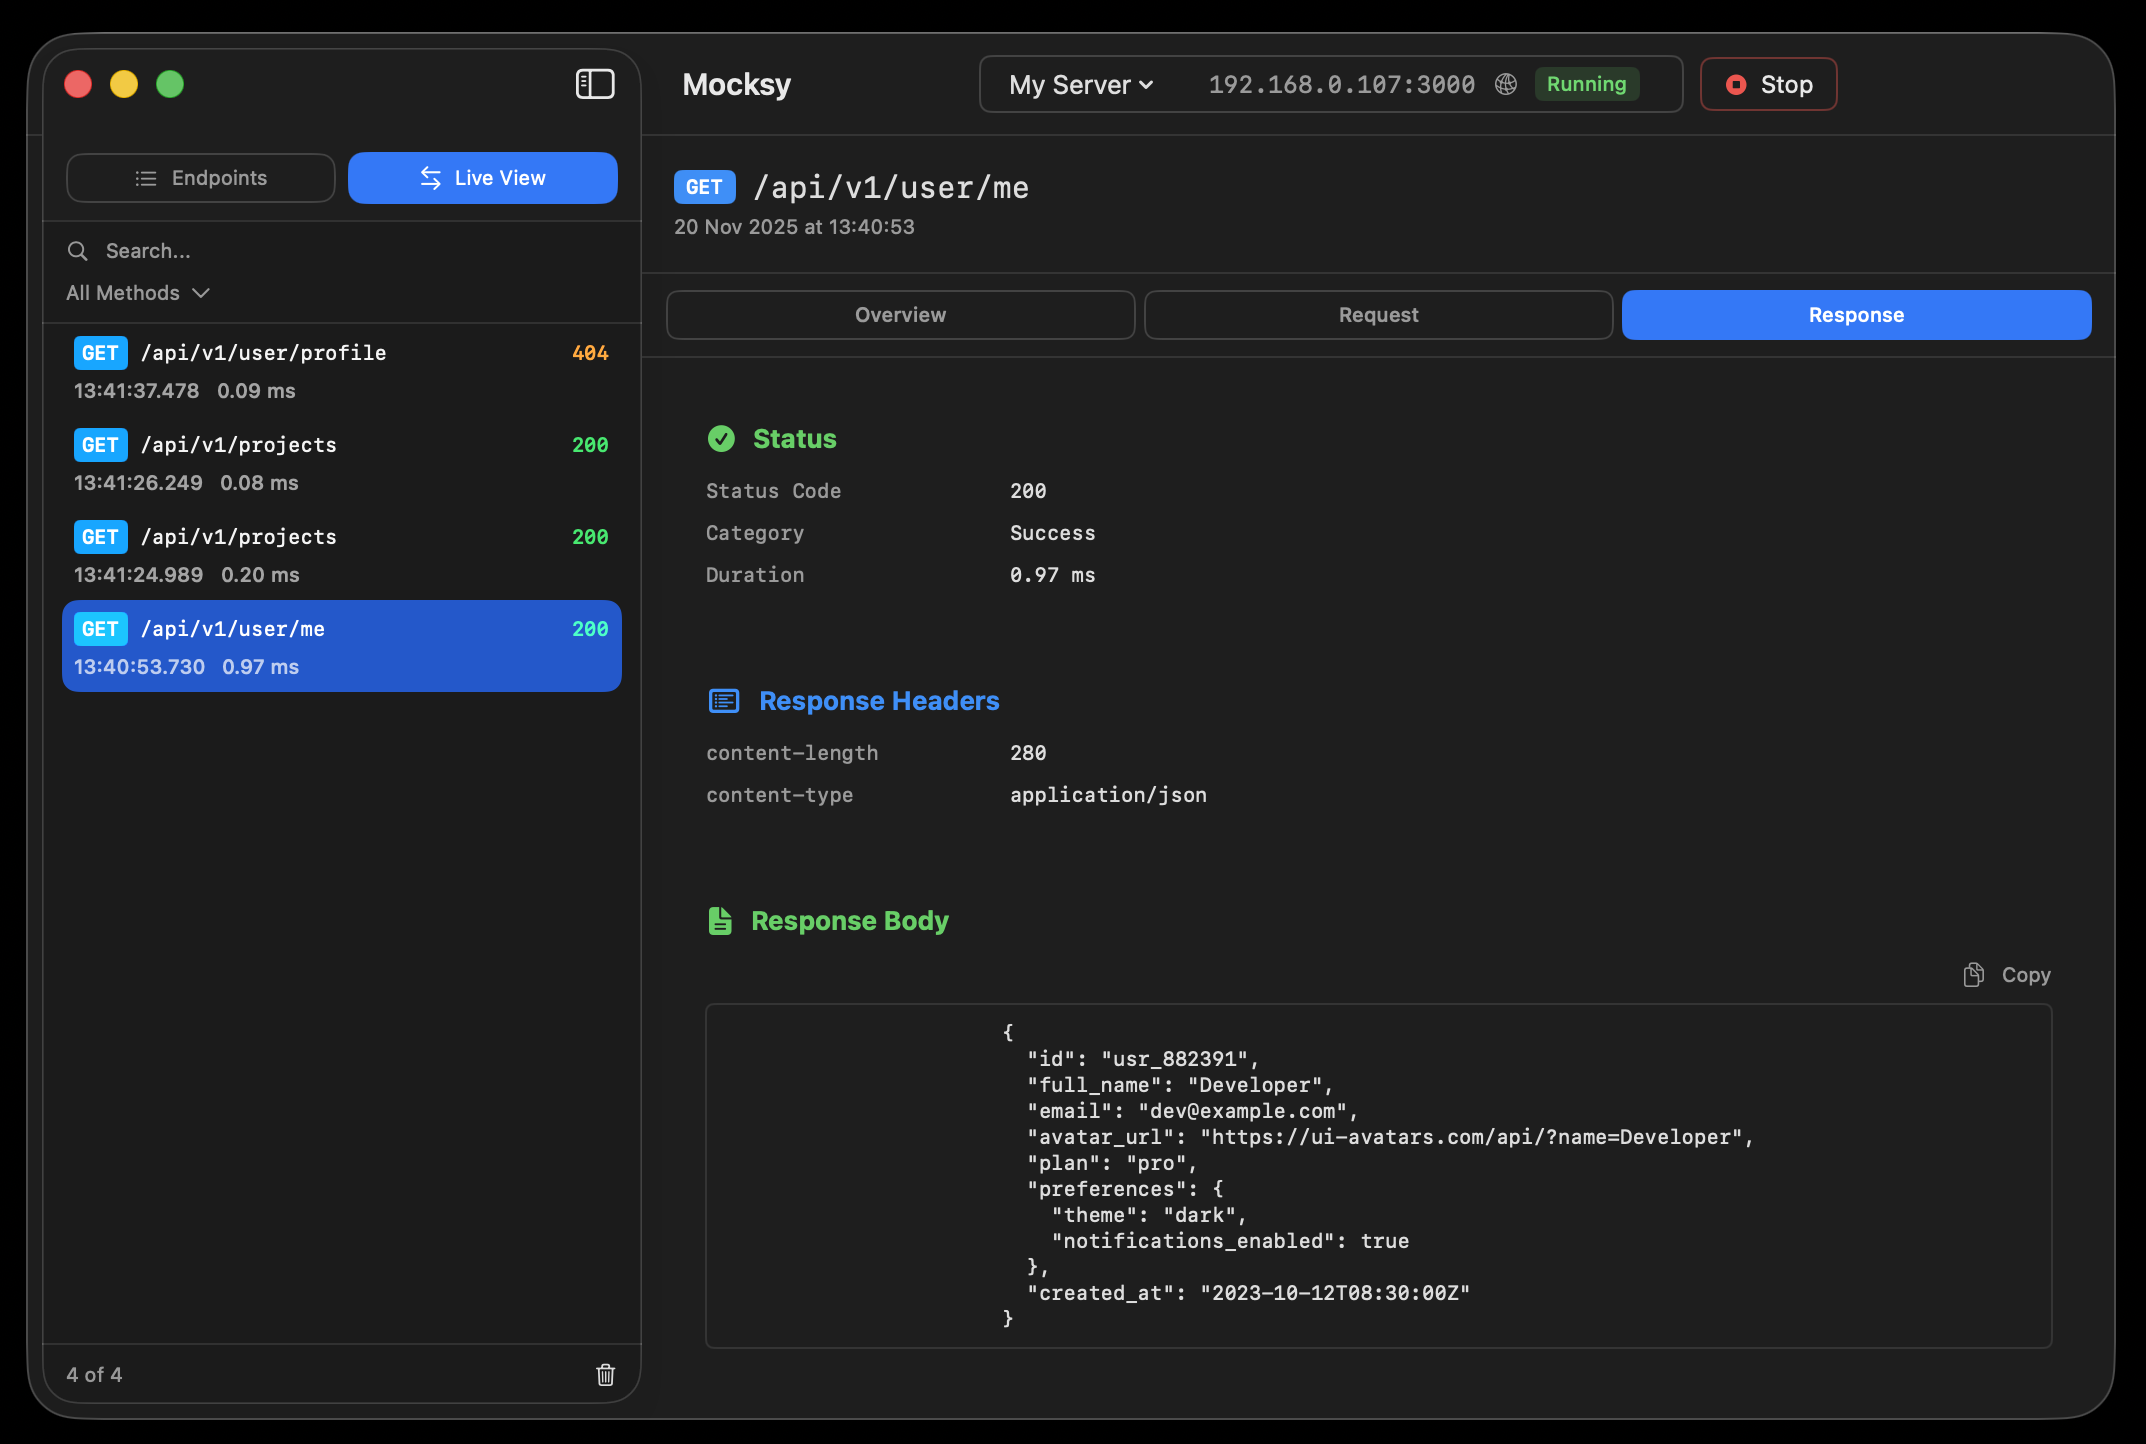Expand the server selector chevron
This screenshot has height=1444, width=2146.
click(x=1147, y=86)
